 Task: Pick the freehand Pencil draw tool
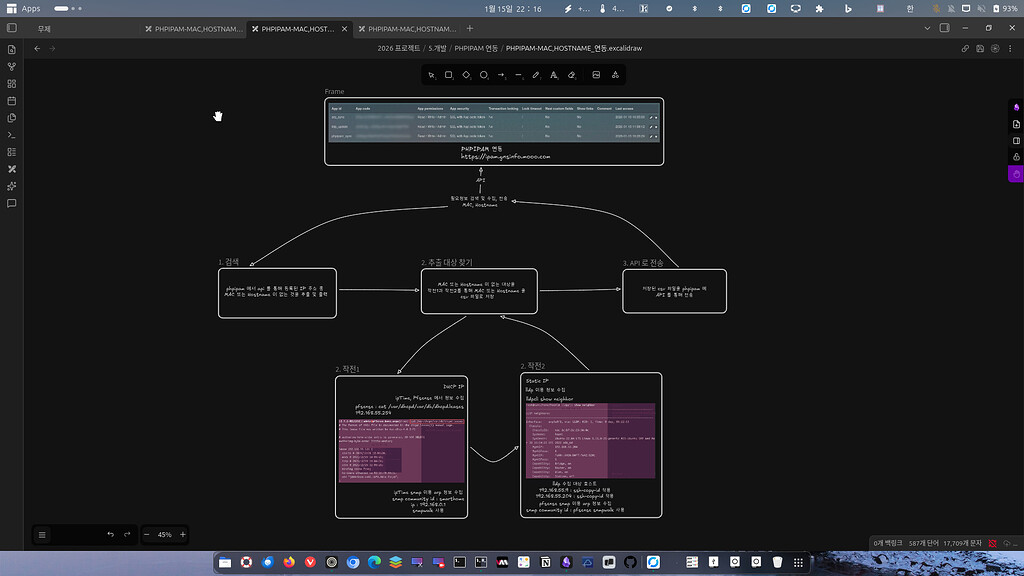click(536, 75)
